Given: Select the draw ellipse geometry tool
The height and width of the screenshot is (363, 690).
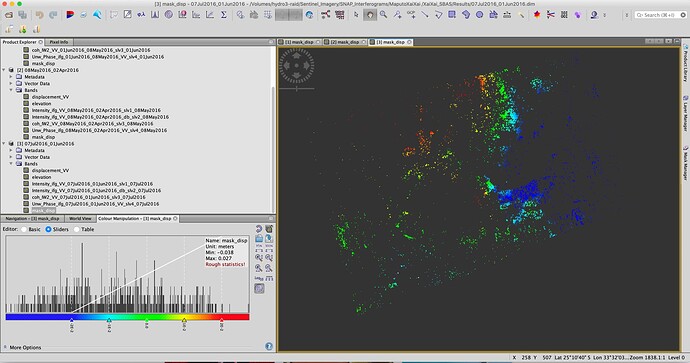Looking at the screenshot, I should pos(480,15).
